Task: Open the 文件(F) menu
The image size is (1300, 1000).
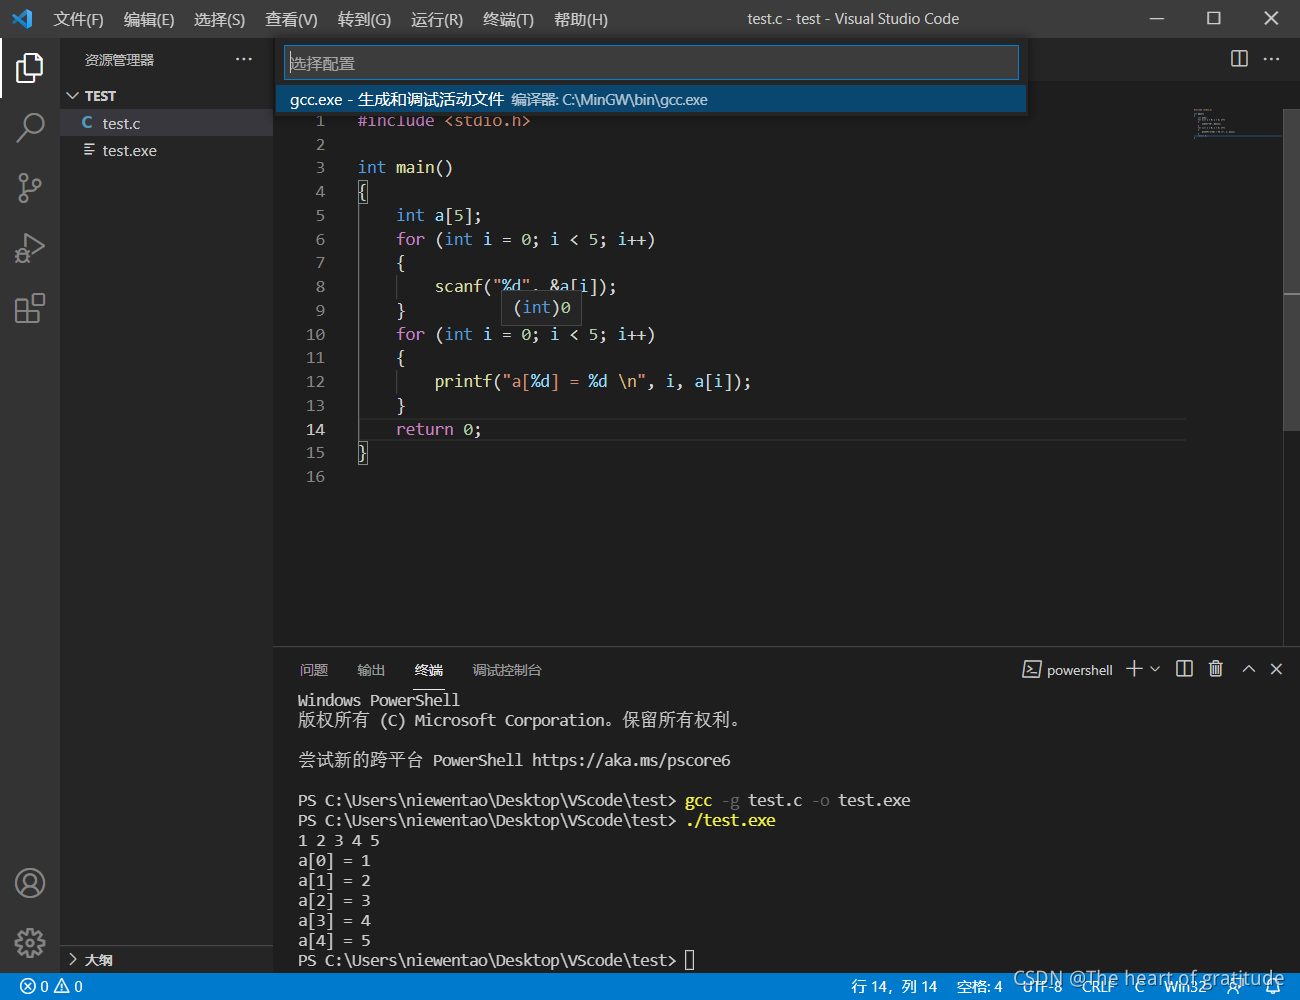Action: (78, 19)
